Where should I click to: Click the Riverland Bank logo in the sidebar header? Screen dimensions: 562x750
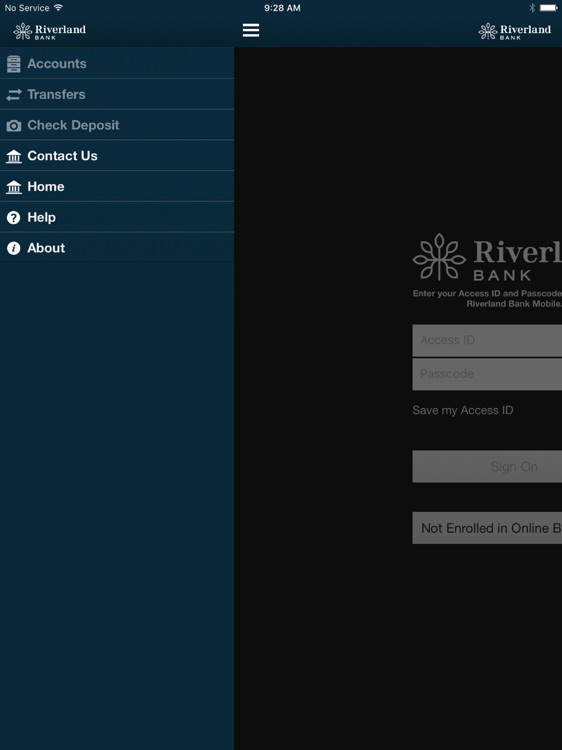tap(50, 31)
